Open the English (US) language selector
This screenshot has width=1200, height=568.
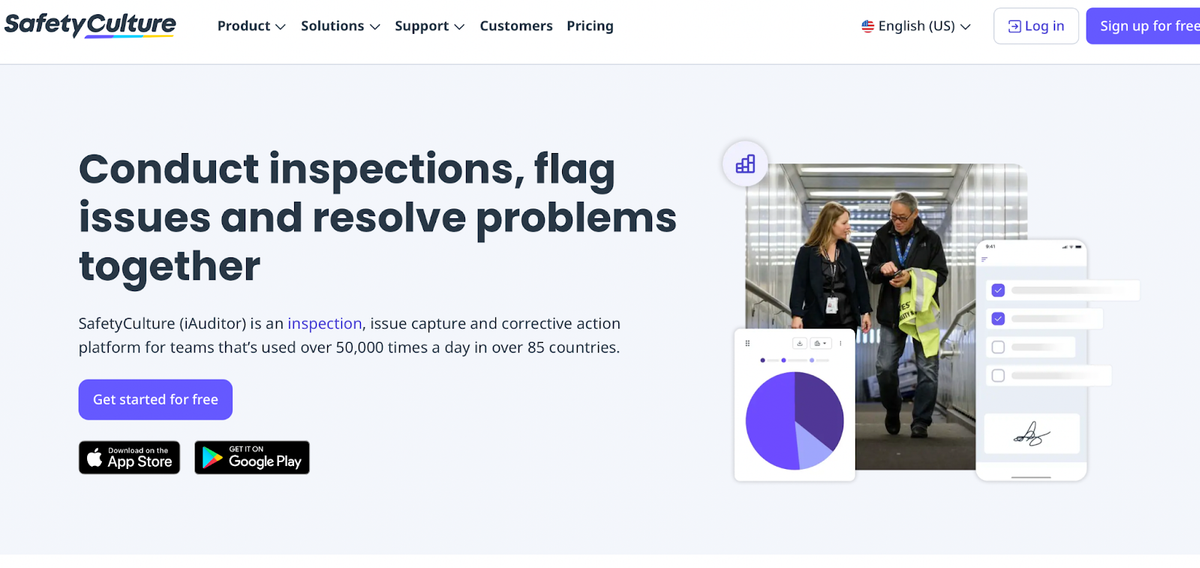[916, 27]
